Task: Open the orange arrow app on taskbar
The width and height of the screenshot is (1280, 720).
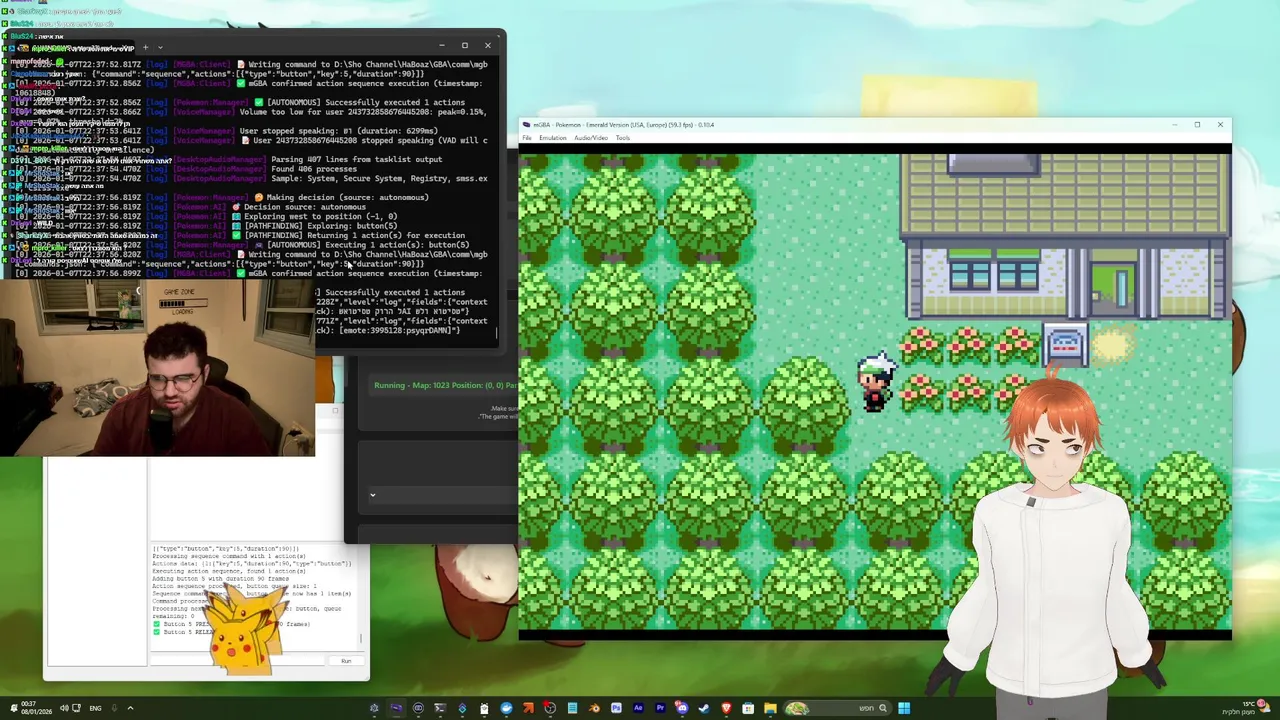Action: pyautogui.click(x=528, y=708)
